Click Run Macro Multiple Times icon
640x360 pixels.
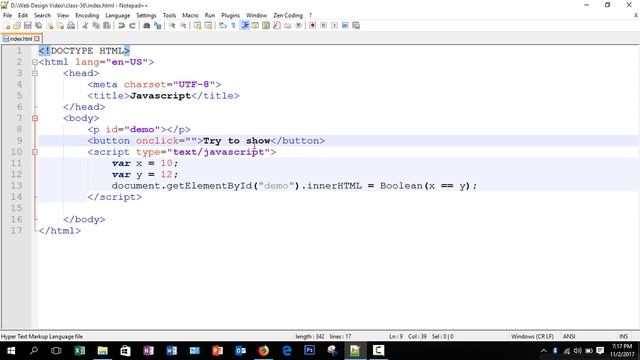345,26
